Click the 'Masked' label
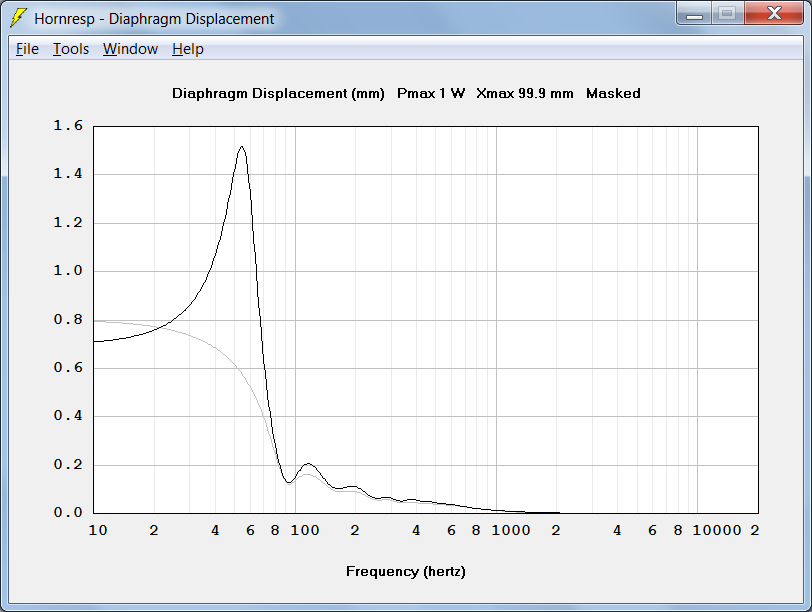 point(613,94)
